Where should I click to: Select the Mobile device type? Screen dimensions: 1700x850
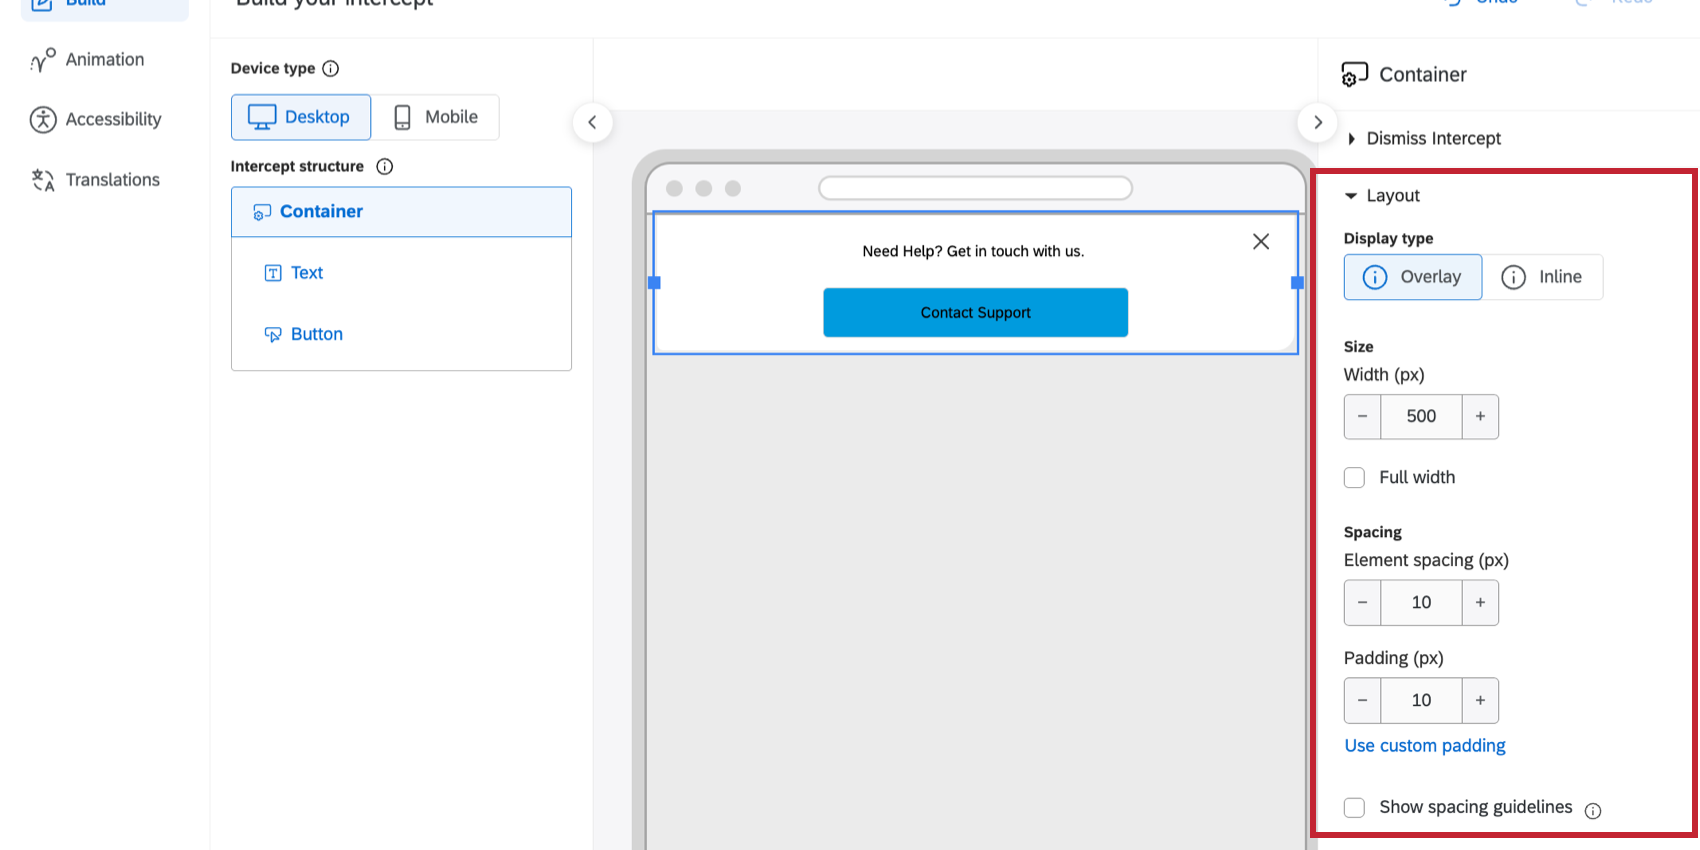click(x=435, y=117)
